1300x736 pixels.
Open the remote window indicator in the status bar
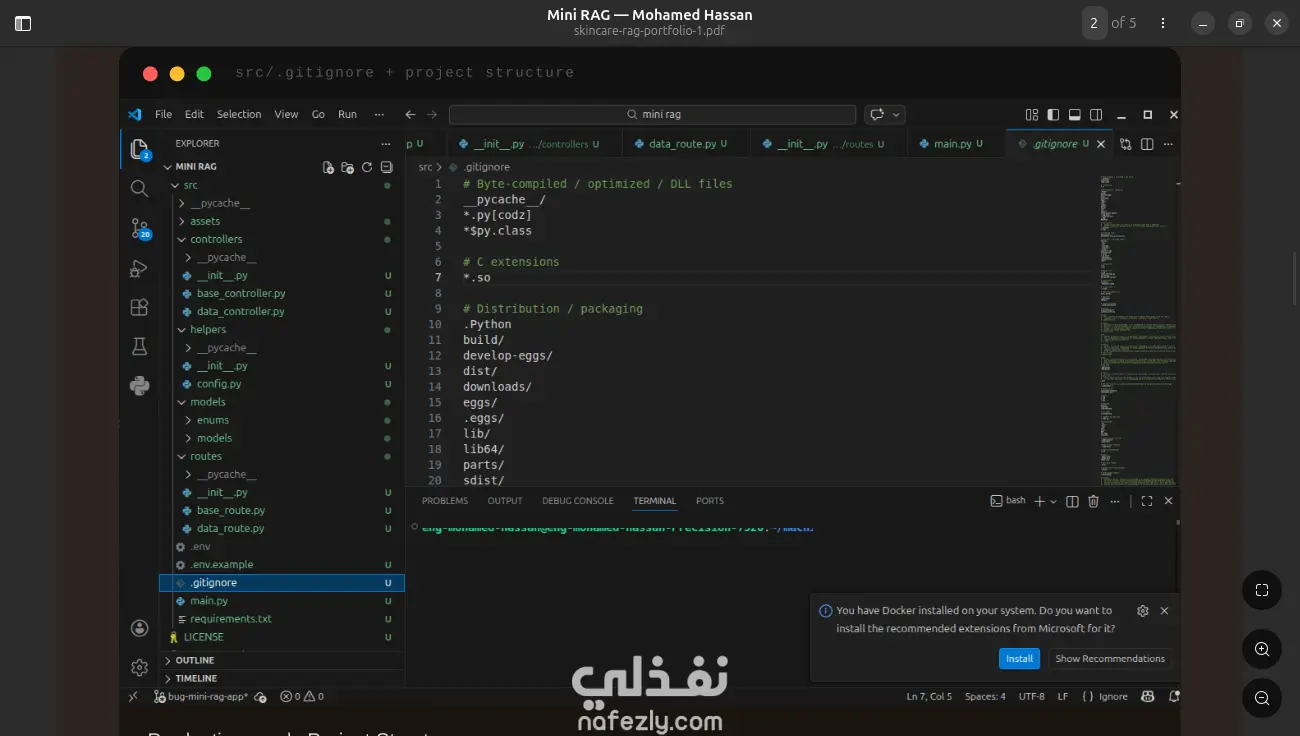pyautogui.click(x=133, y=696)
